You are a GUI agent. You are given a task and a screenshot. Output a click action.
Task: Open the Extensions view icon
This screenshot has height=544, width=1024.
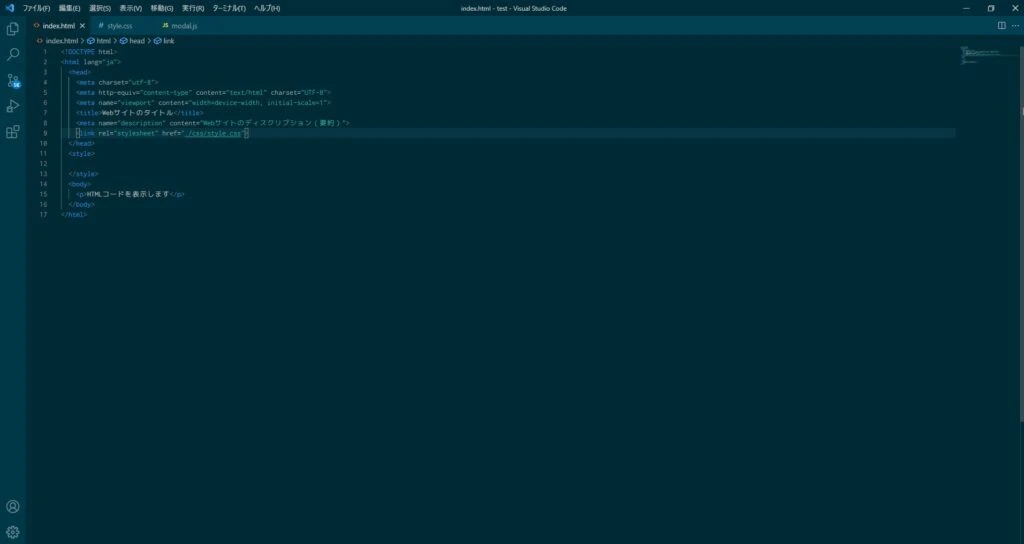12,132
